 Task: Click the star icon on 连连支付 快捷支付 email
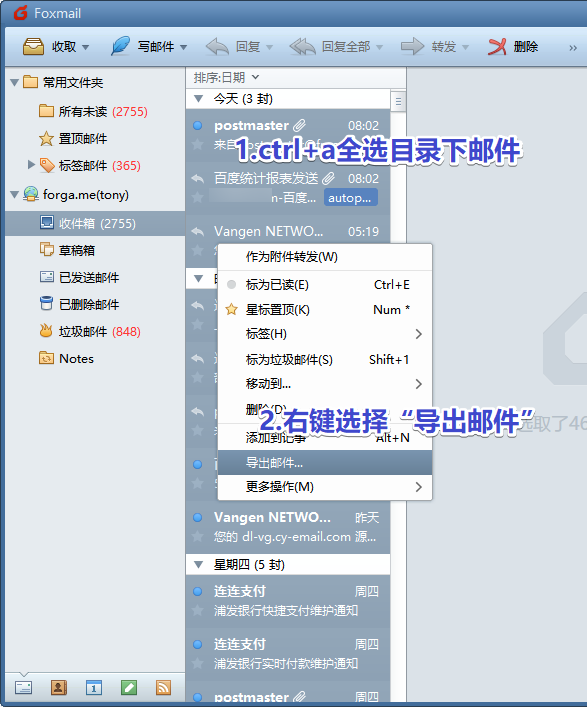pyautogui.click(x=197, y=611)
